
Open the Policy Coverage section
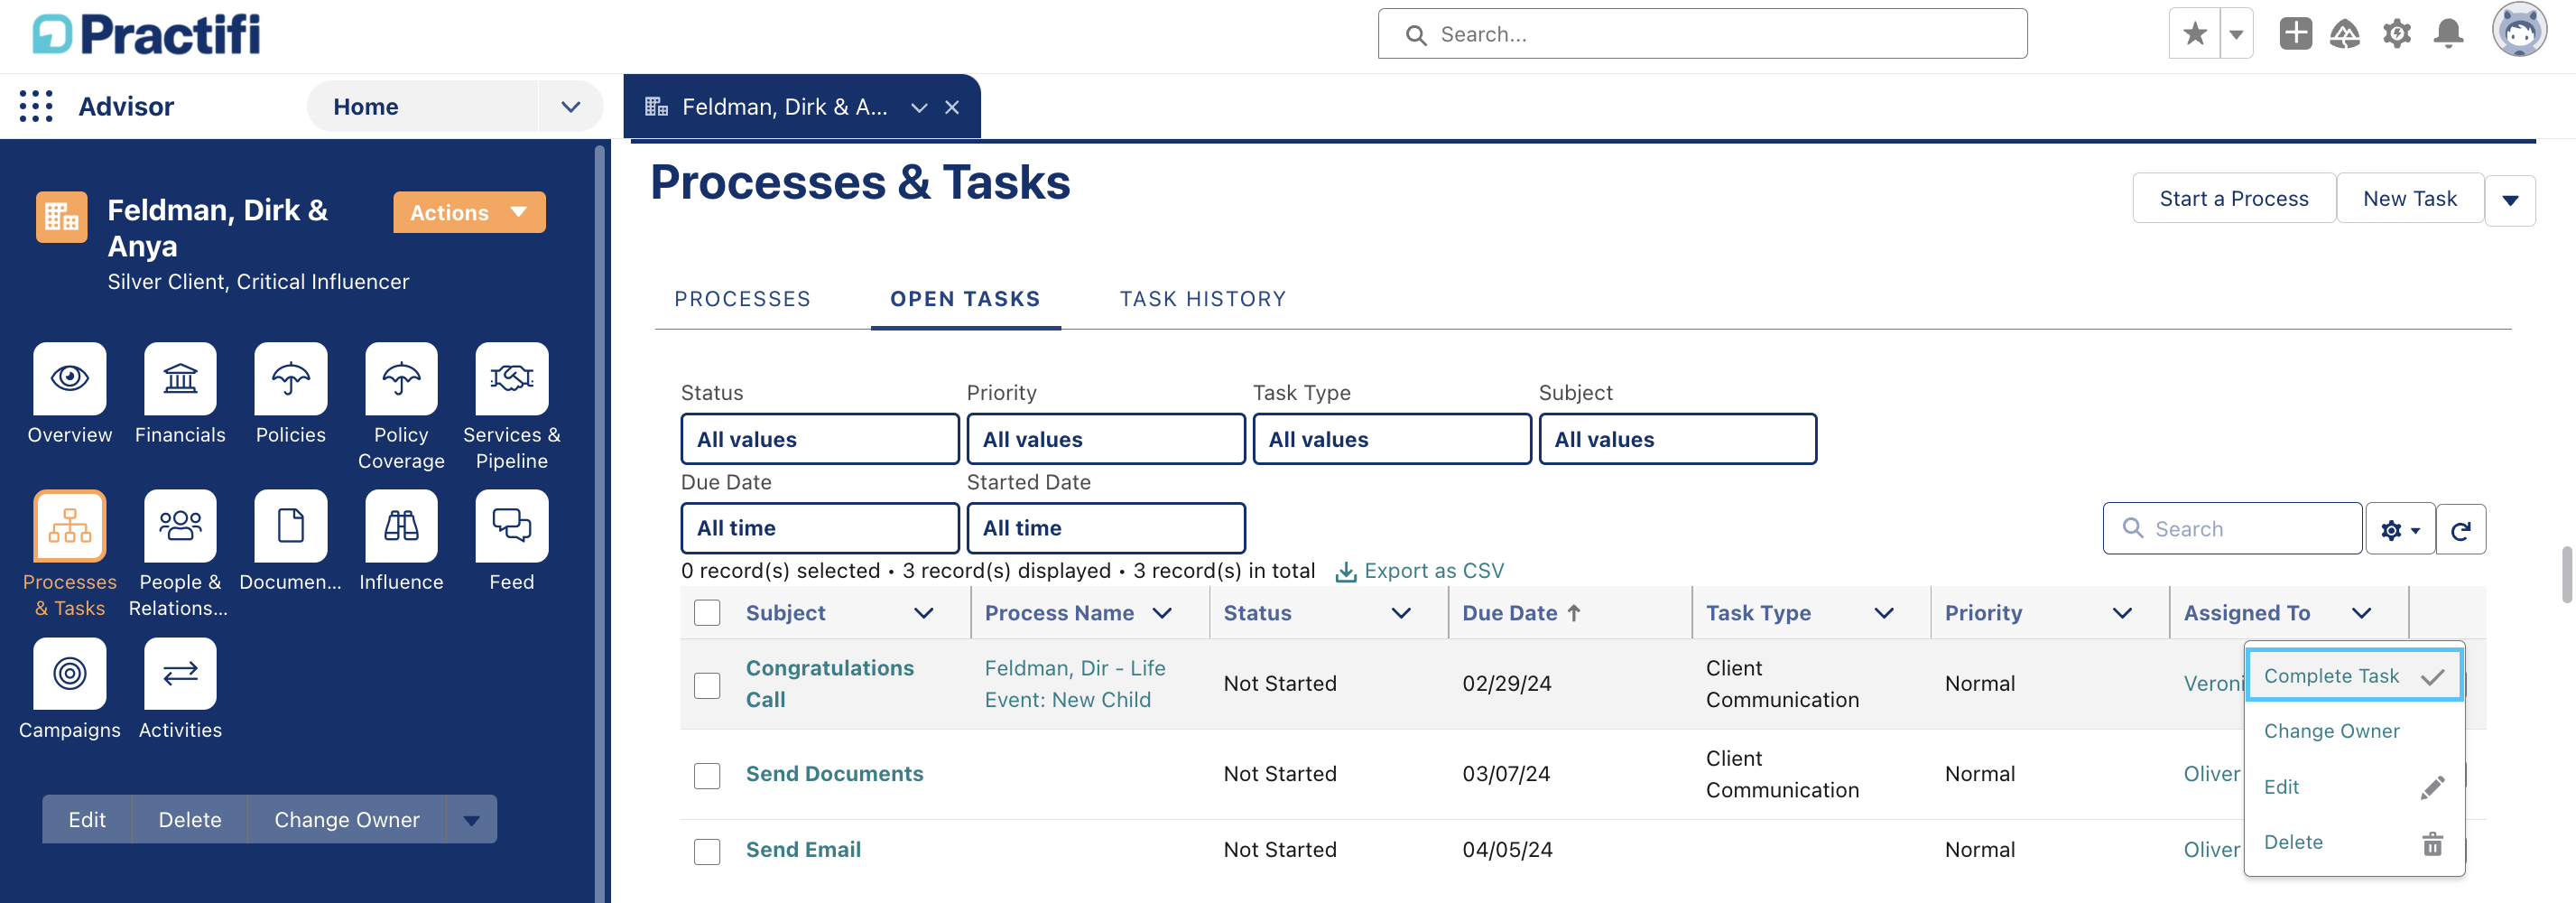(x=400, y=379)
